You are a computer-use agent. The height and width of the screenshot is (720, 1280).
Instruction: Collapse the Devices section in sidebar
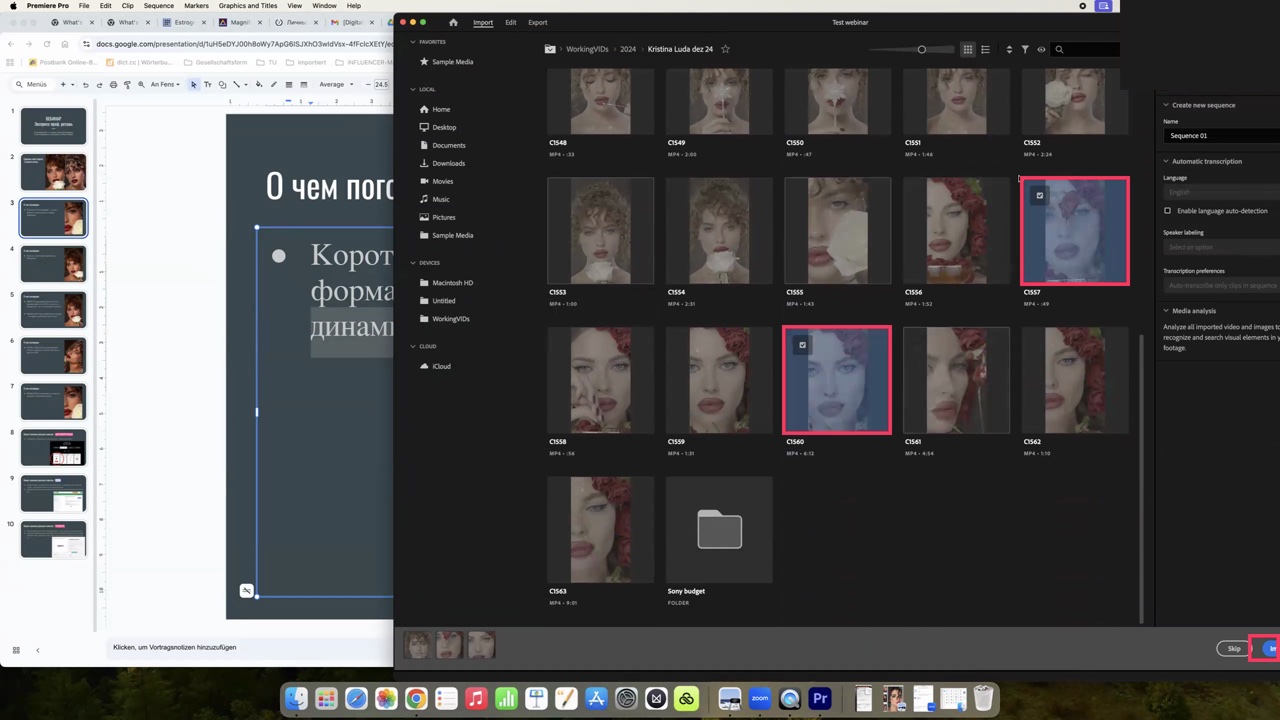[x=413, y=263]
